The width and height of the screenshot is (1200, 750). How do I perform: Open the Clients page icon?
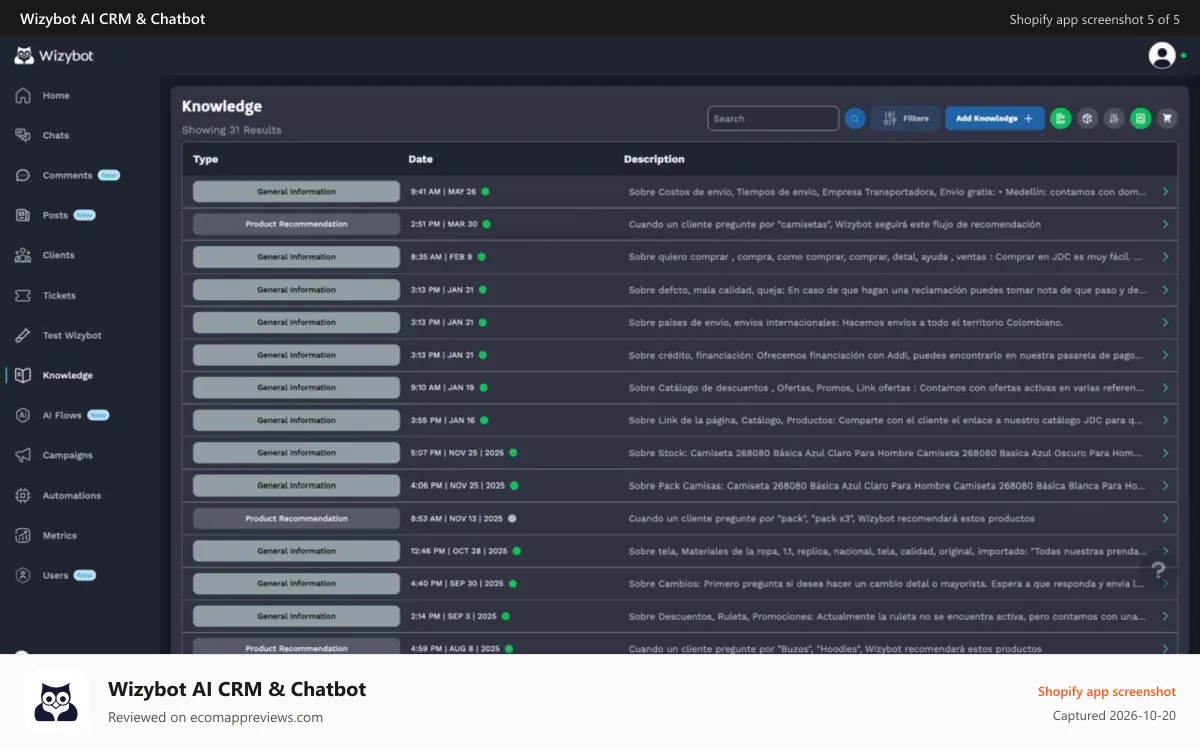pos(23,255)
